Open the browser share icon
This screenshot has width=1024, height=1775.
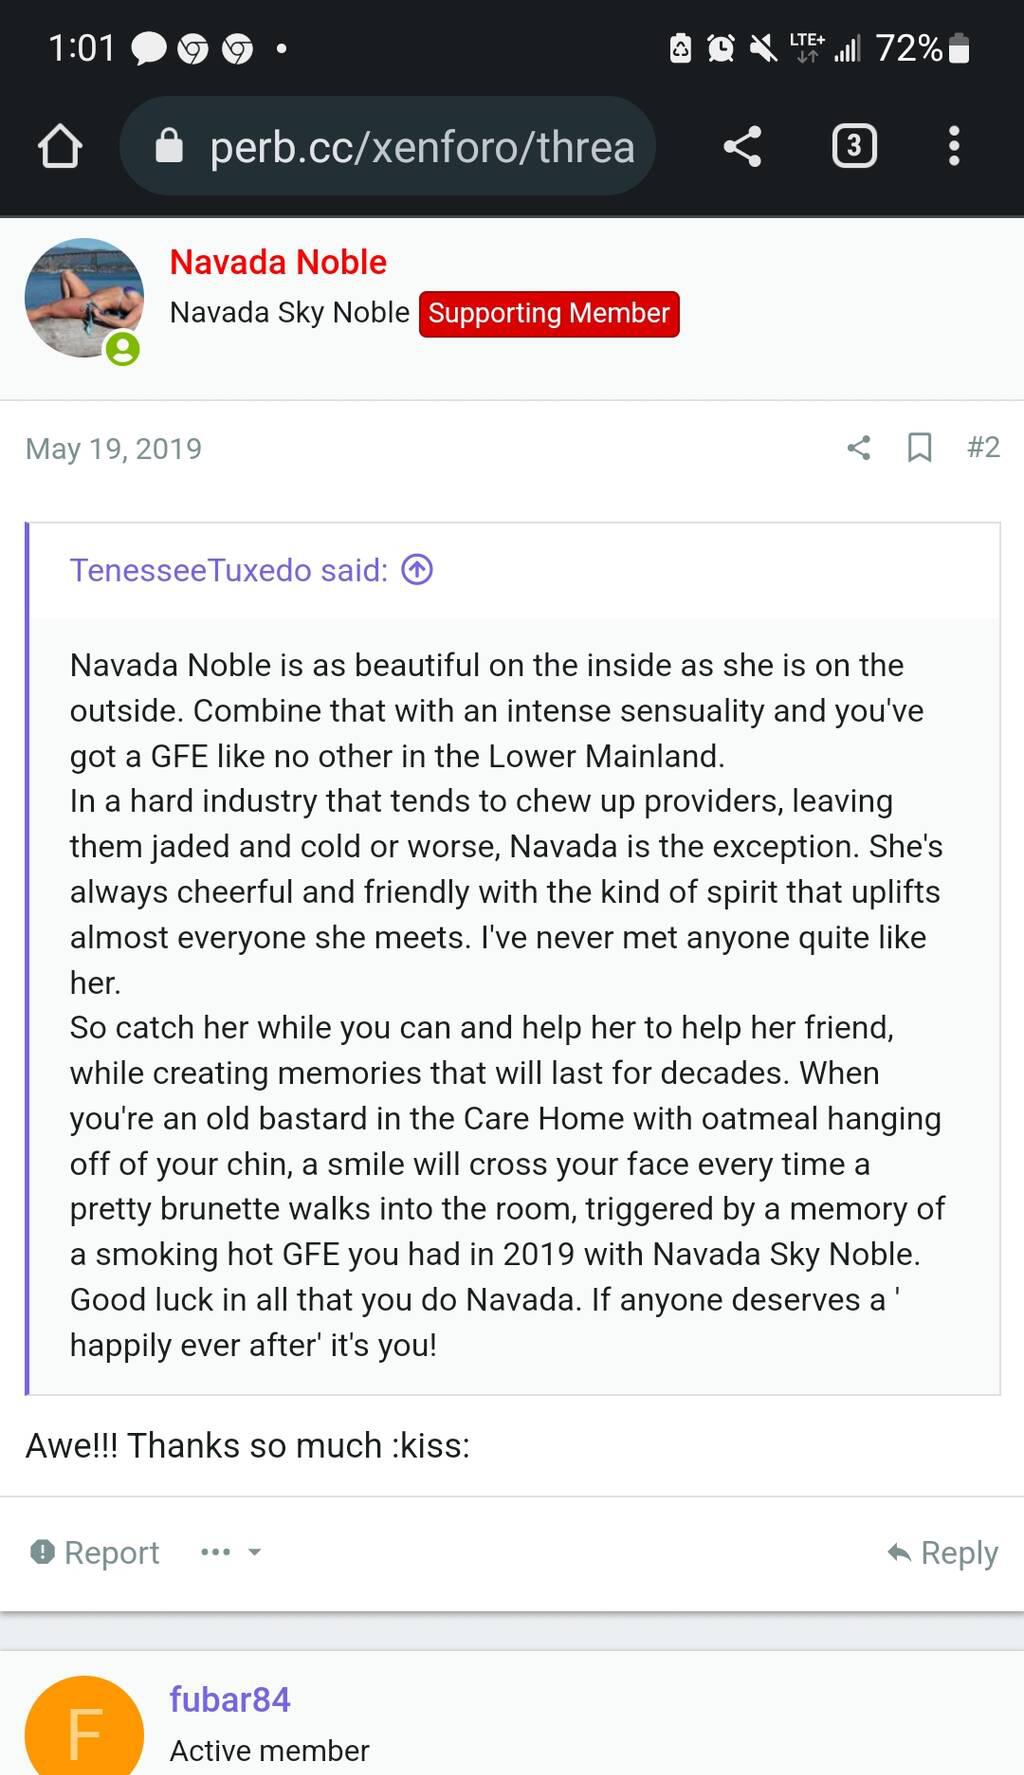click(742, 146)
